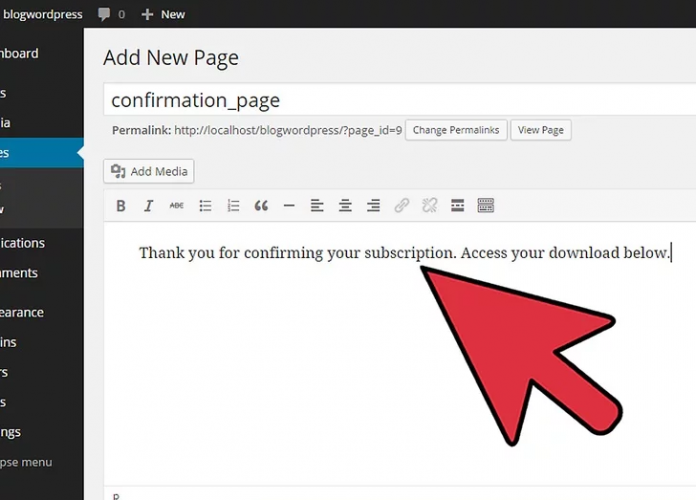Open the comments bubble in admin bar

click(x=111, y=14)
